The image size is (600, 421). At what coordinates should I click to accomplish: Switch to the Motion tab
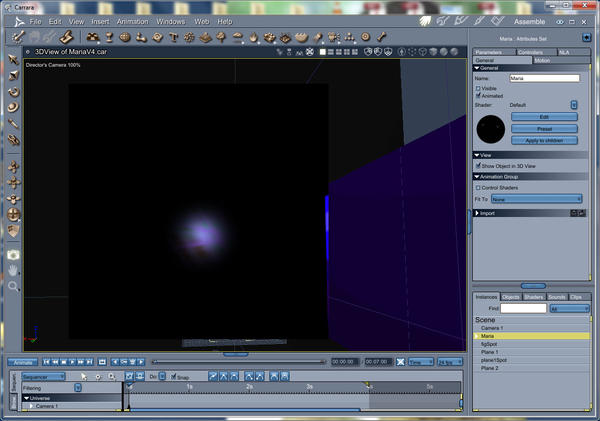pos(542,60)
